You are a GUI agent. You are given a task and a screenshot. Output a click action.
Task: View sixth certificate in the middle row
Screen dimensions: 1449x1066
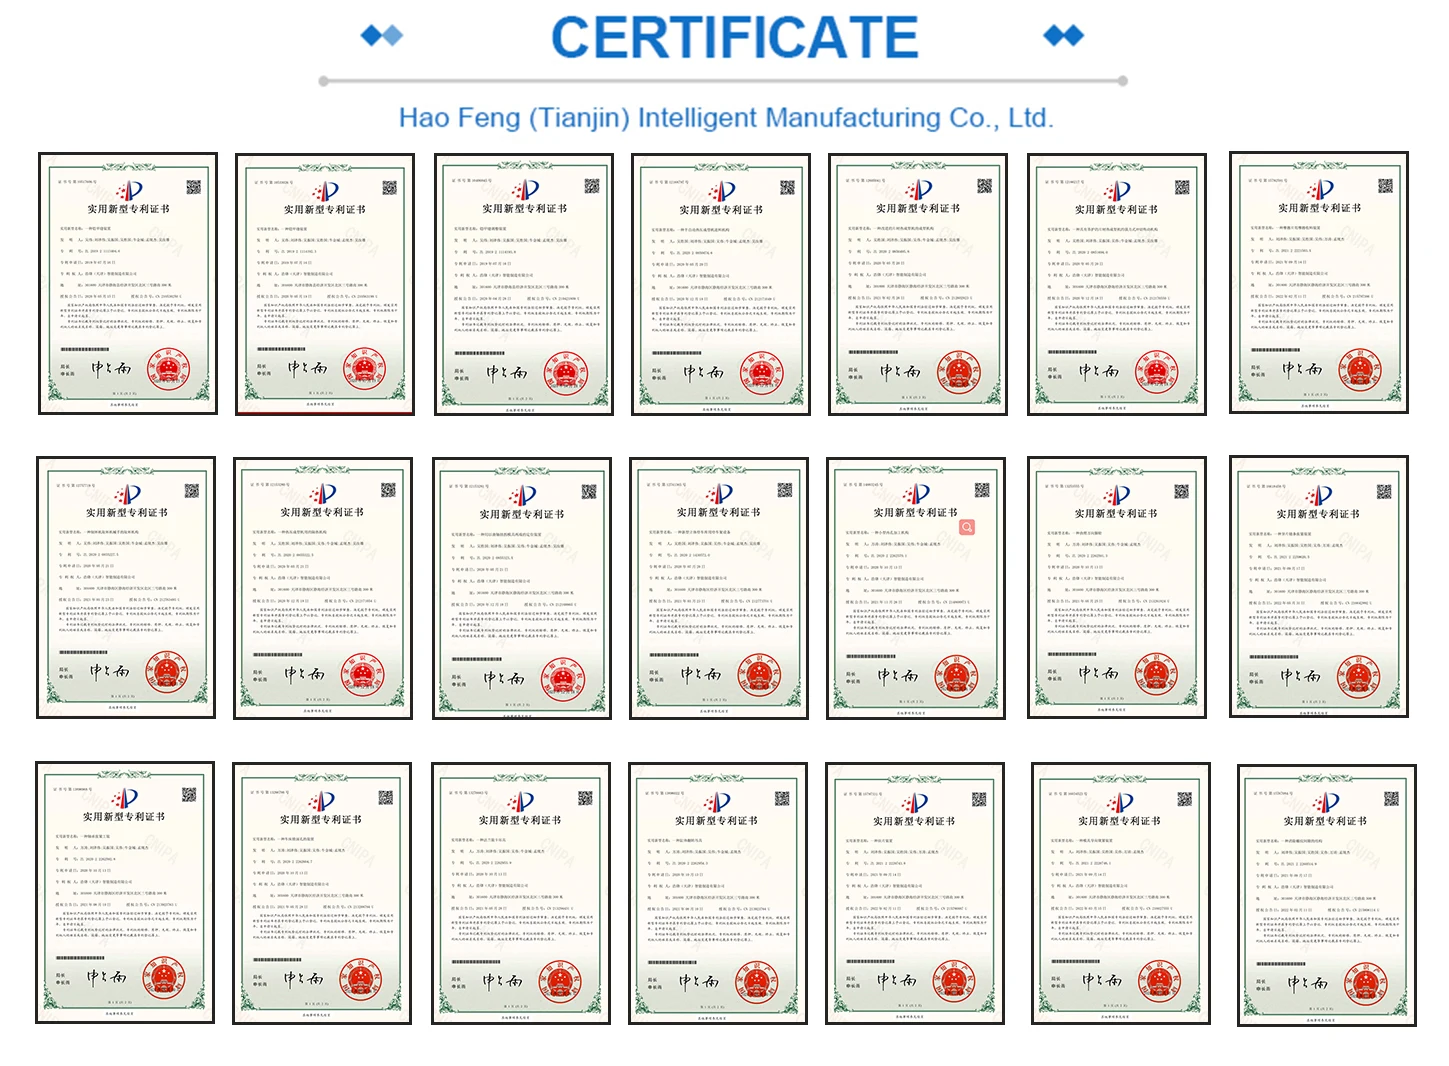pyautogui.click(x=1117, y=588)
